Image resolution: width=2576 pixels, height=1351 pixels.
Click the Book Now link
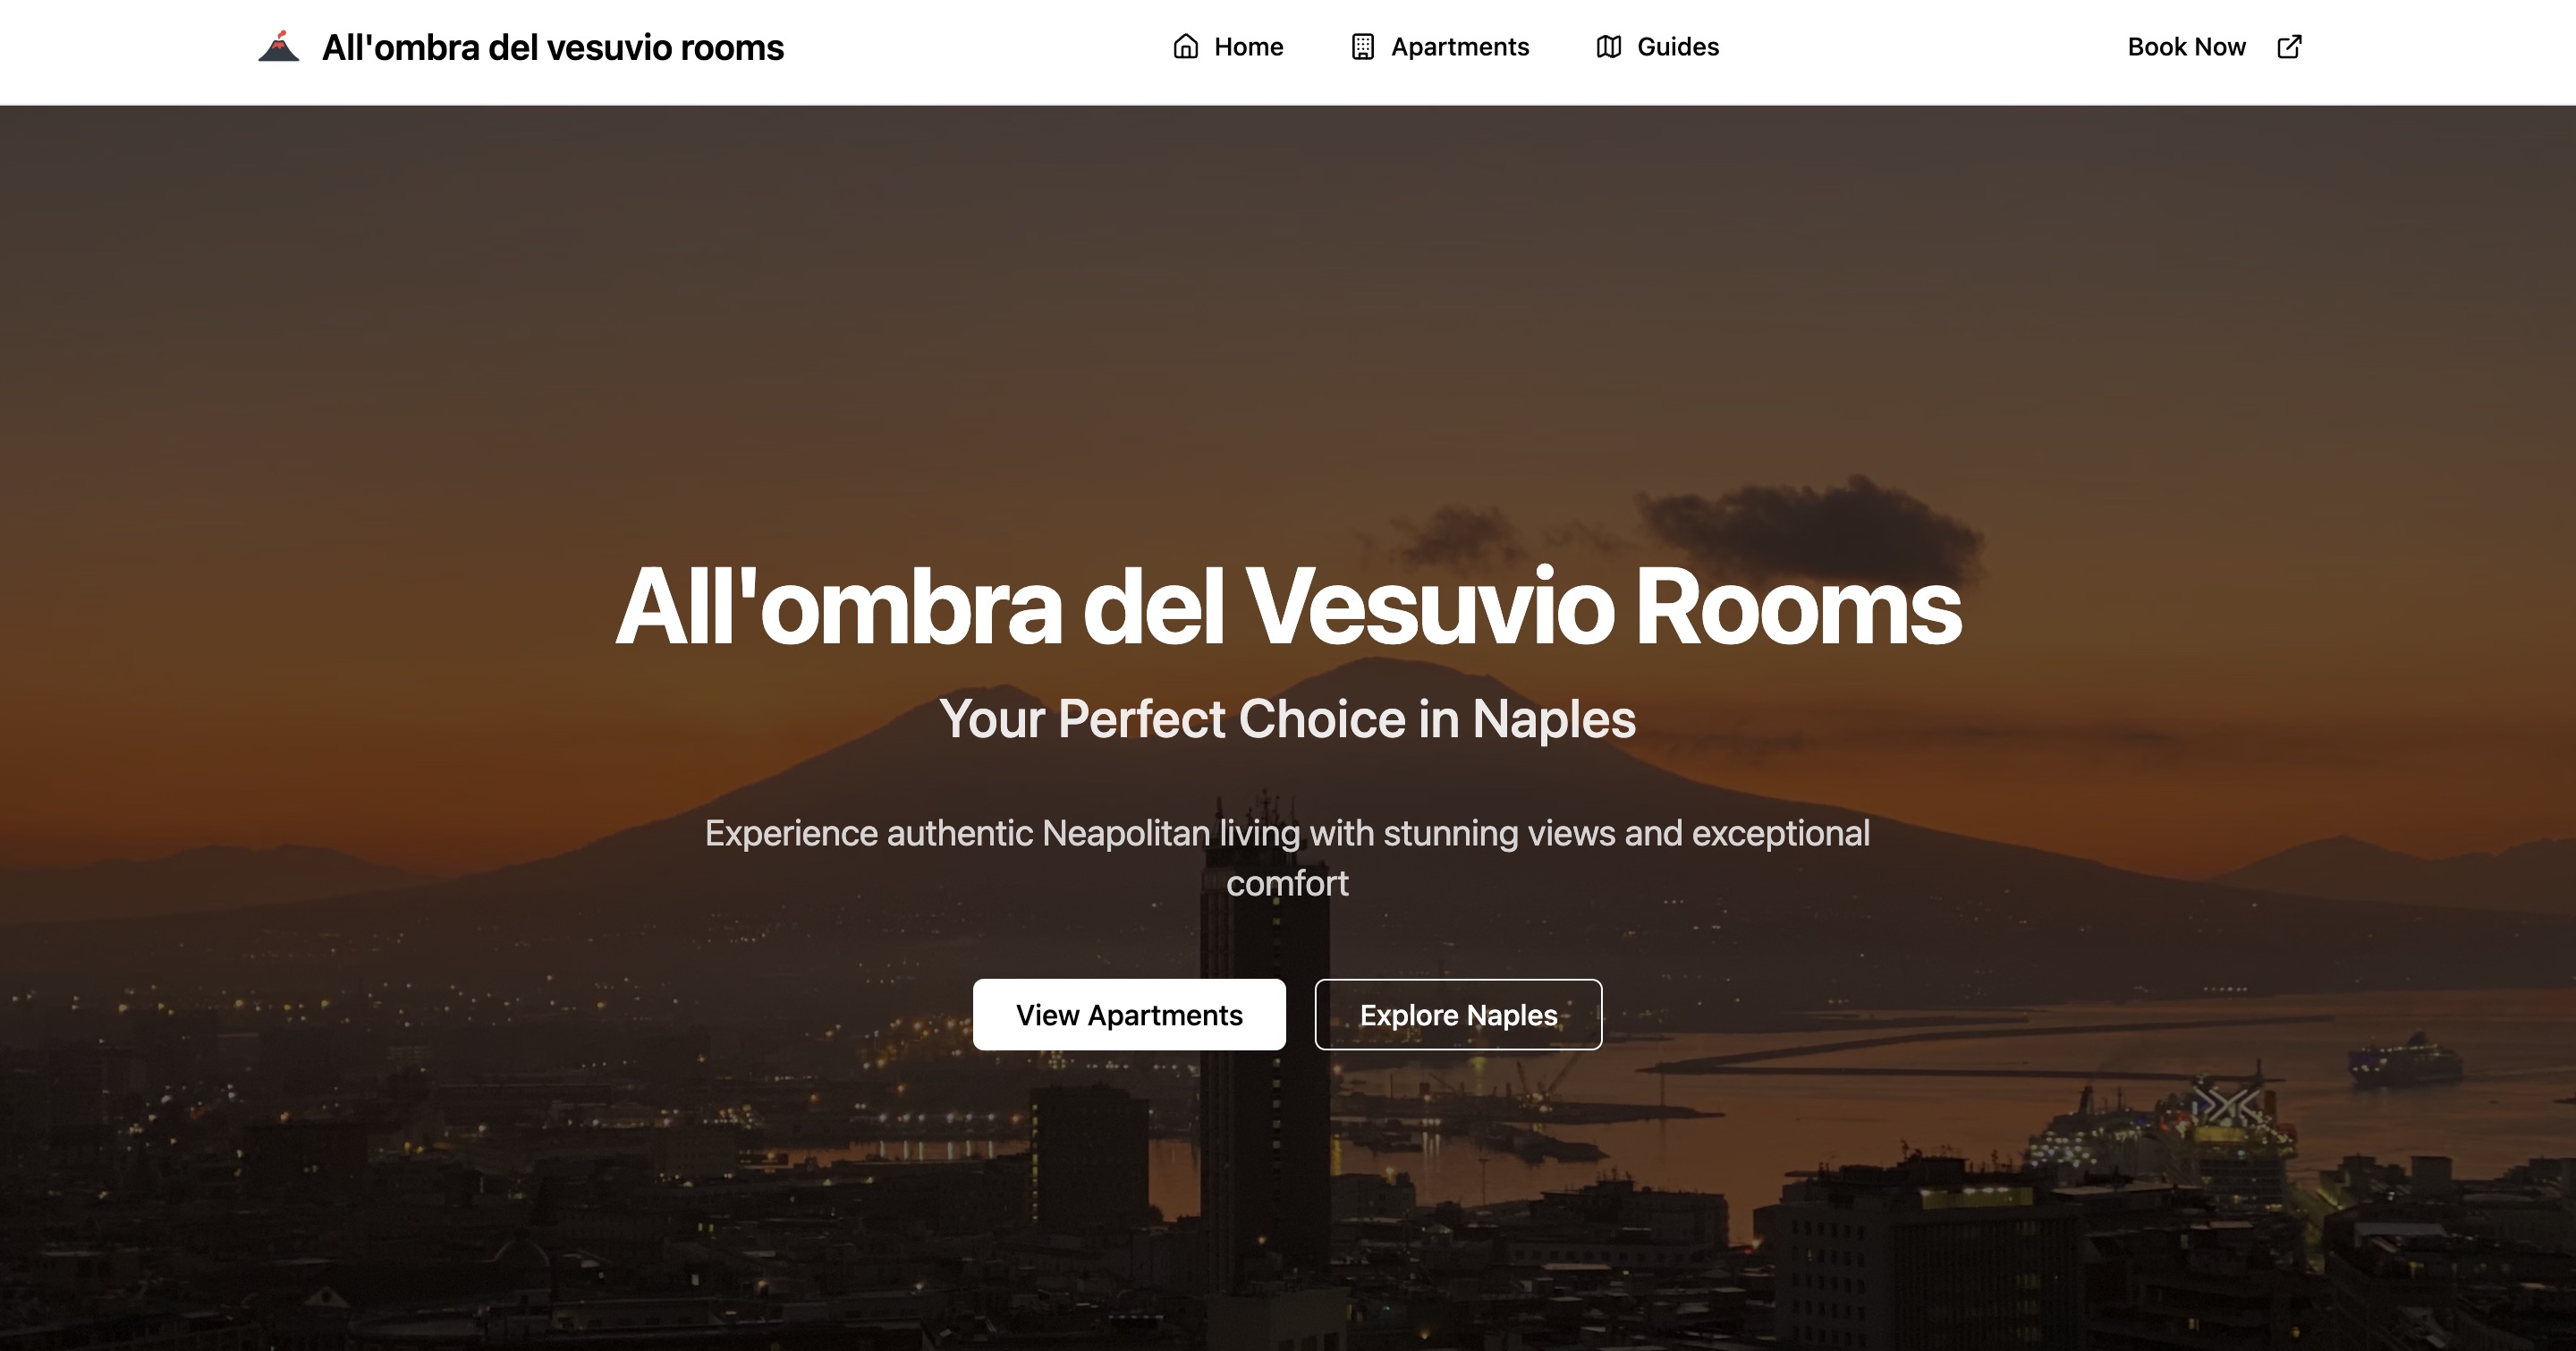point(2214,47)
